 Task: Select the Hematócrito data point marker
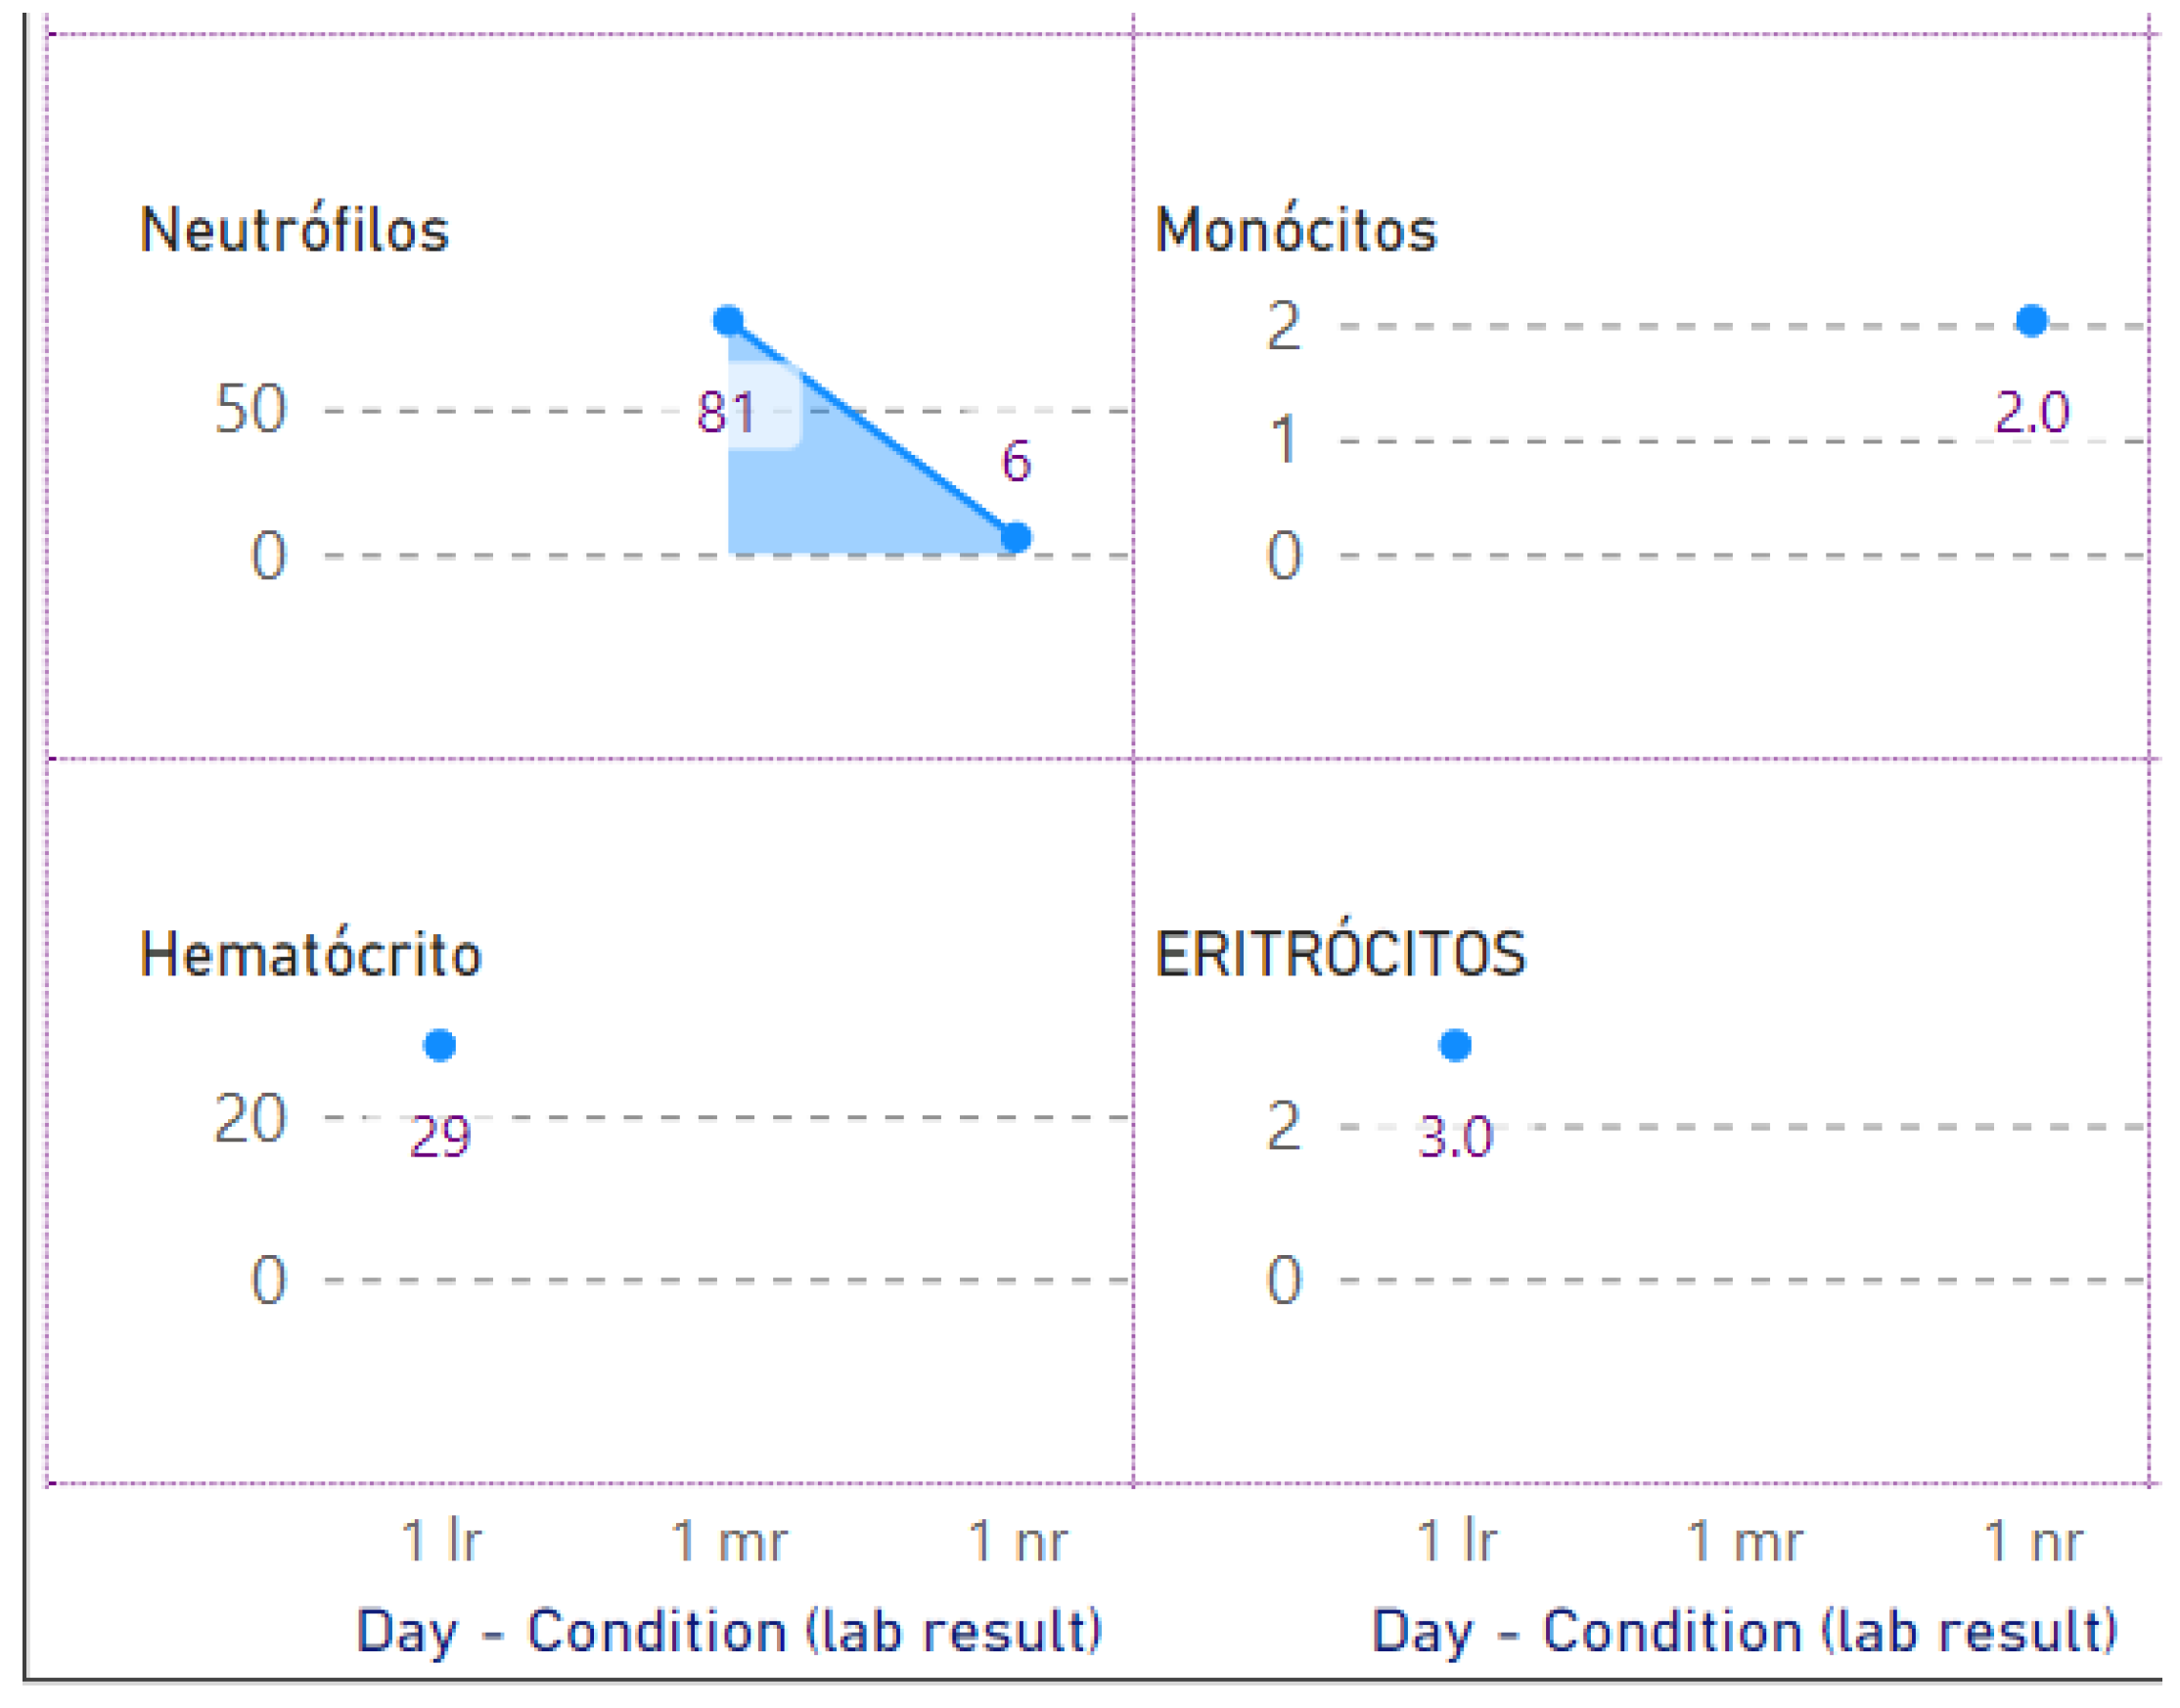[x=440, y=1046]
